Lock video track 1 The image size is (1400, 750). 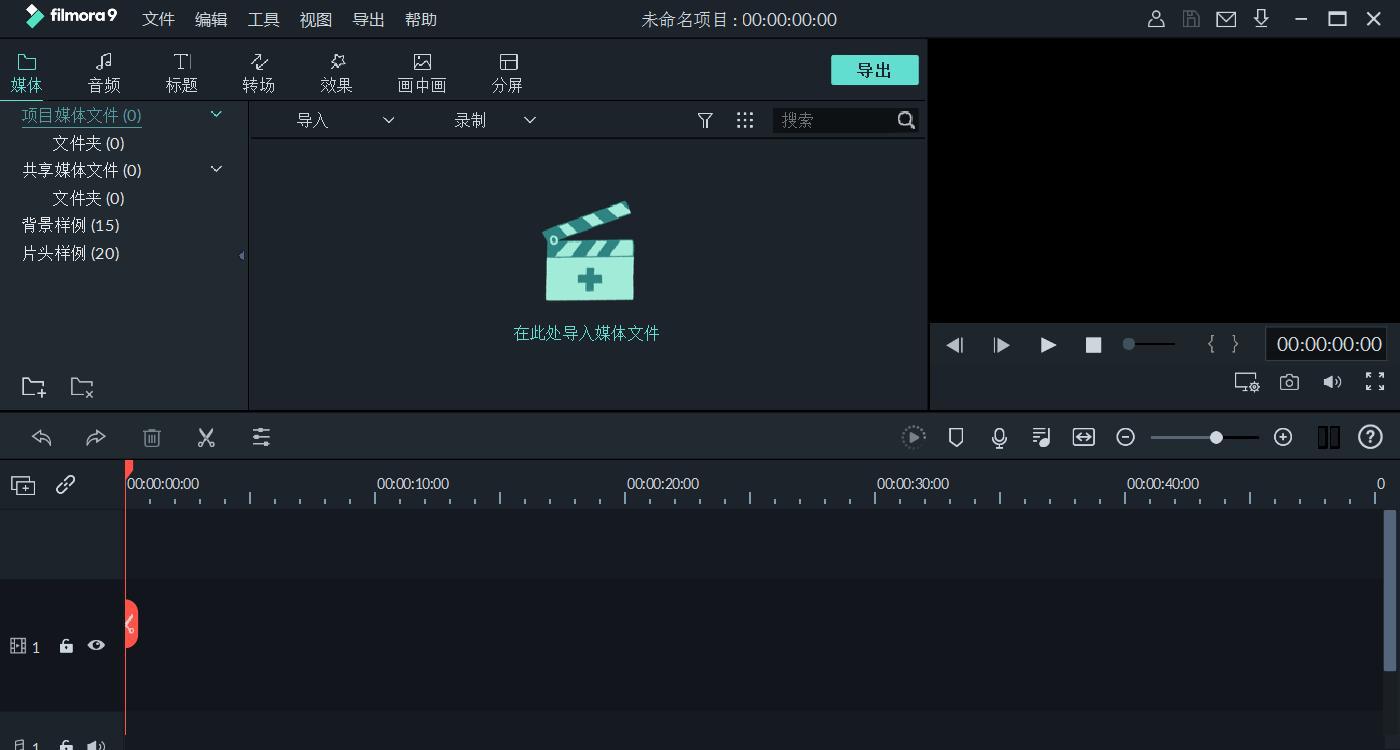[66, 645]
